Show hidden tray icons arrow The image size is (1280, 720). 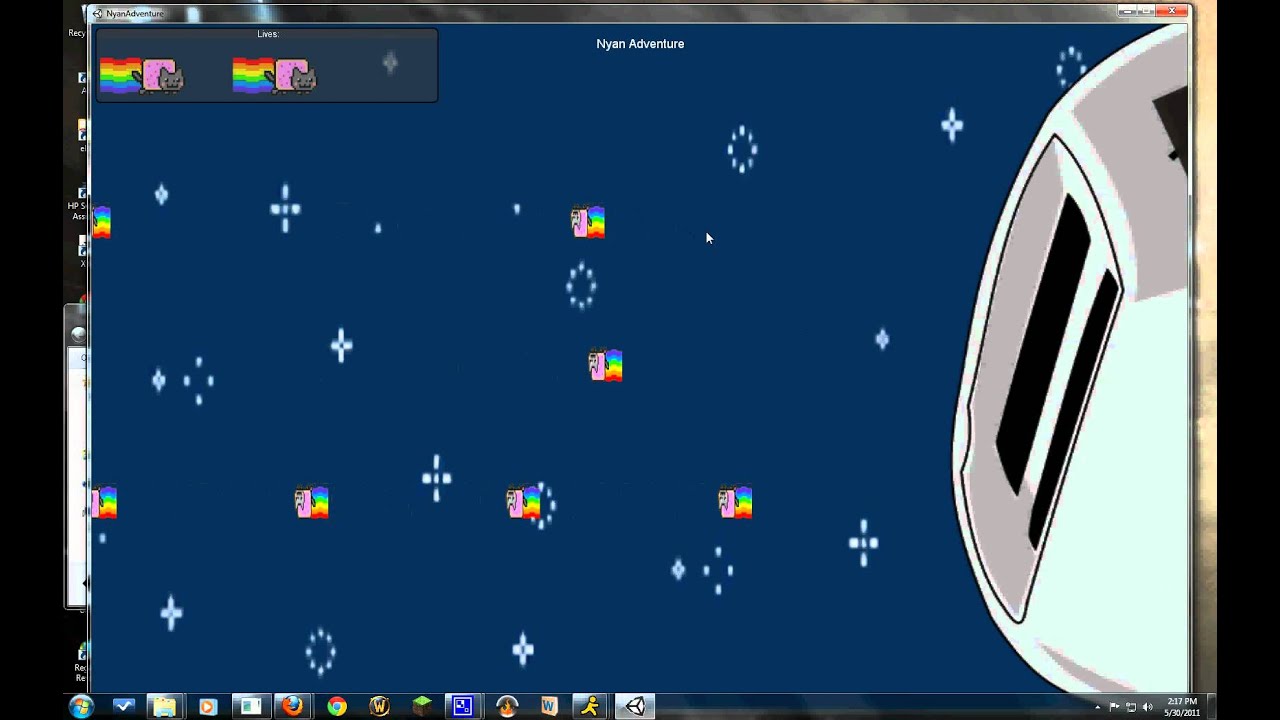tap(1098, 707)
